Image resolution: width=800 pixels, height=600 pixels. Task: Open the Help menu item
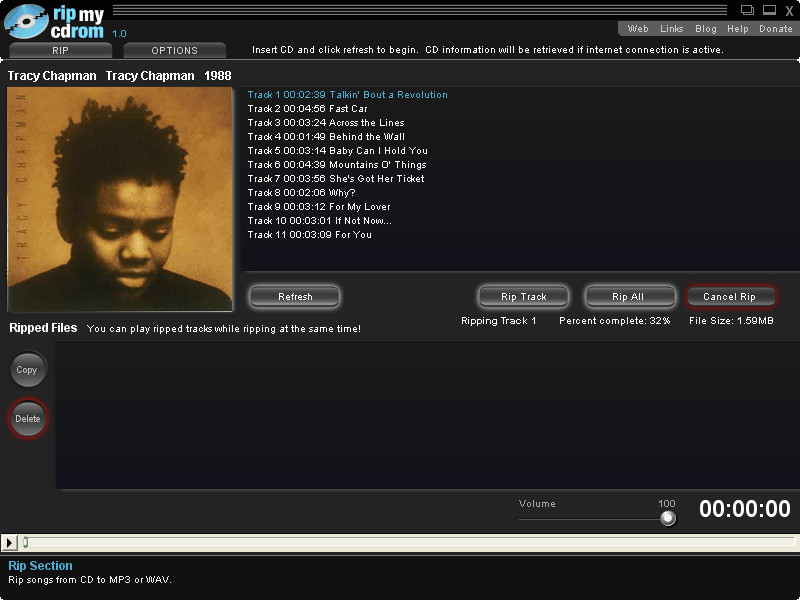pos(738,29)
